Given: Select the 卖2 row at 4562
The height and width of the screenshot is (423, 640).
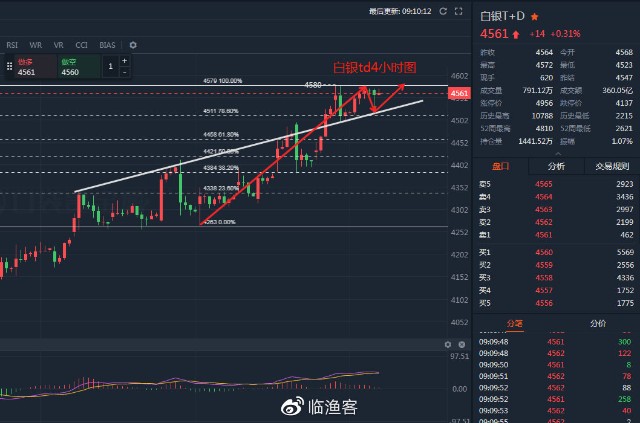Looking at the screenshot, I should (556, 222).
